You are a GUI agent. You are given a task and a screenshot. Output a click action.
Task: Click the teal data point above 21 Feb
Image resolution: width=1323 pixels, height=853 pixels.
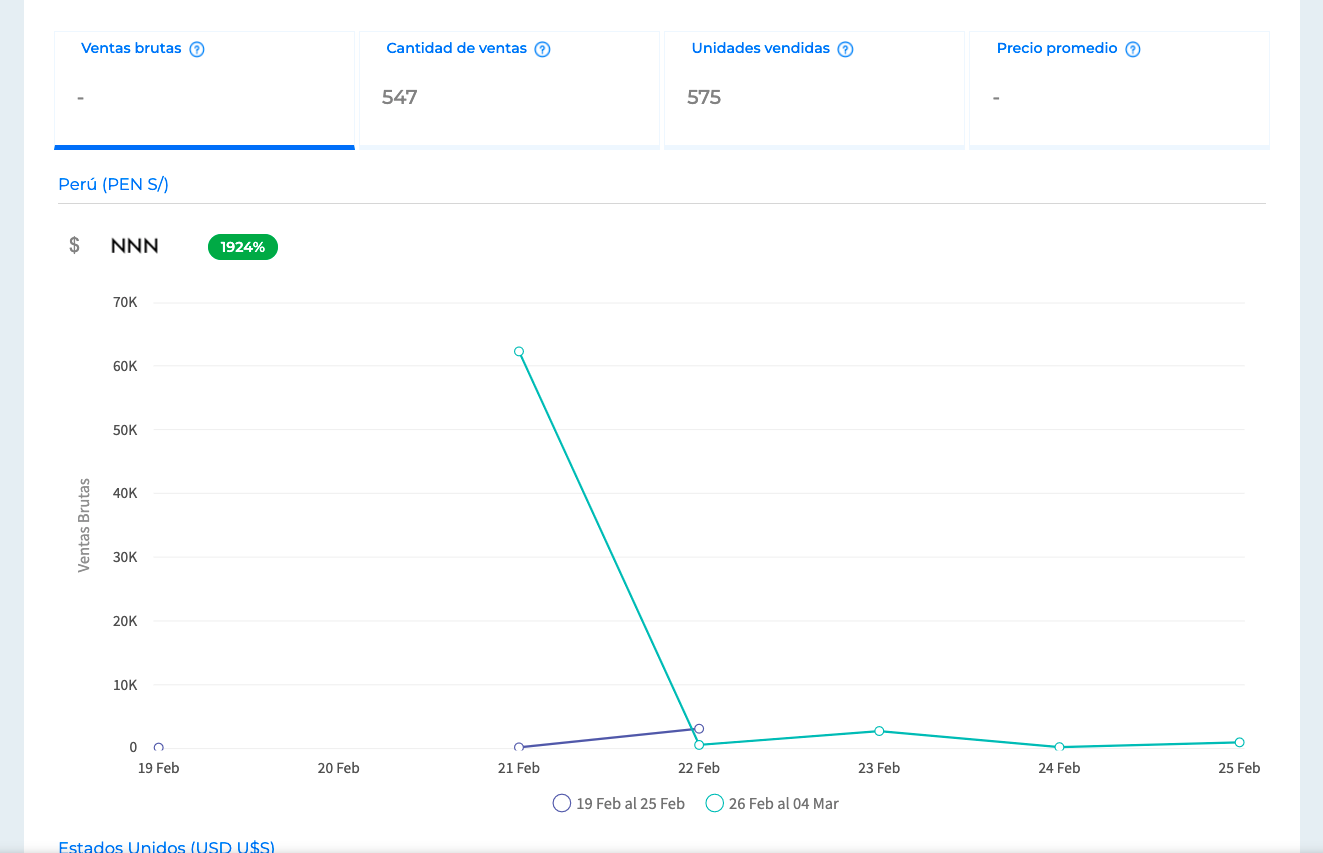pos(519,352)
